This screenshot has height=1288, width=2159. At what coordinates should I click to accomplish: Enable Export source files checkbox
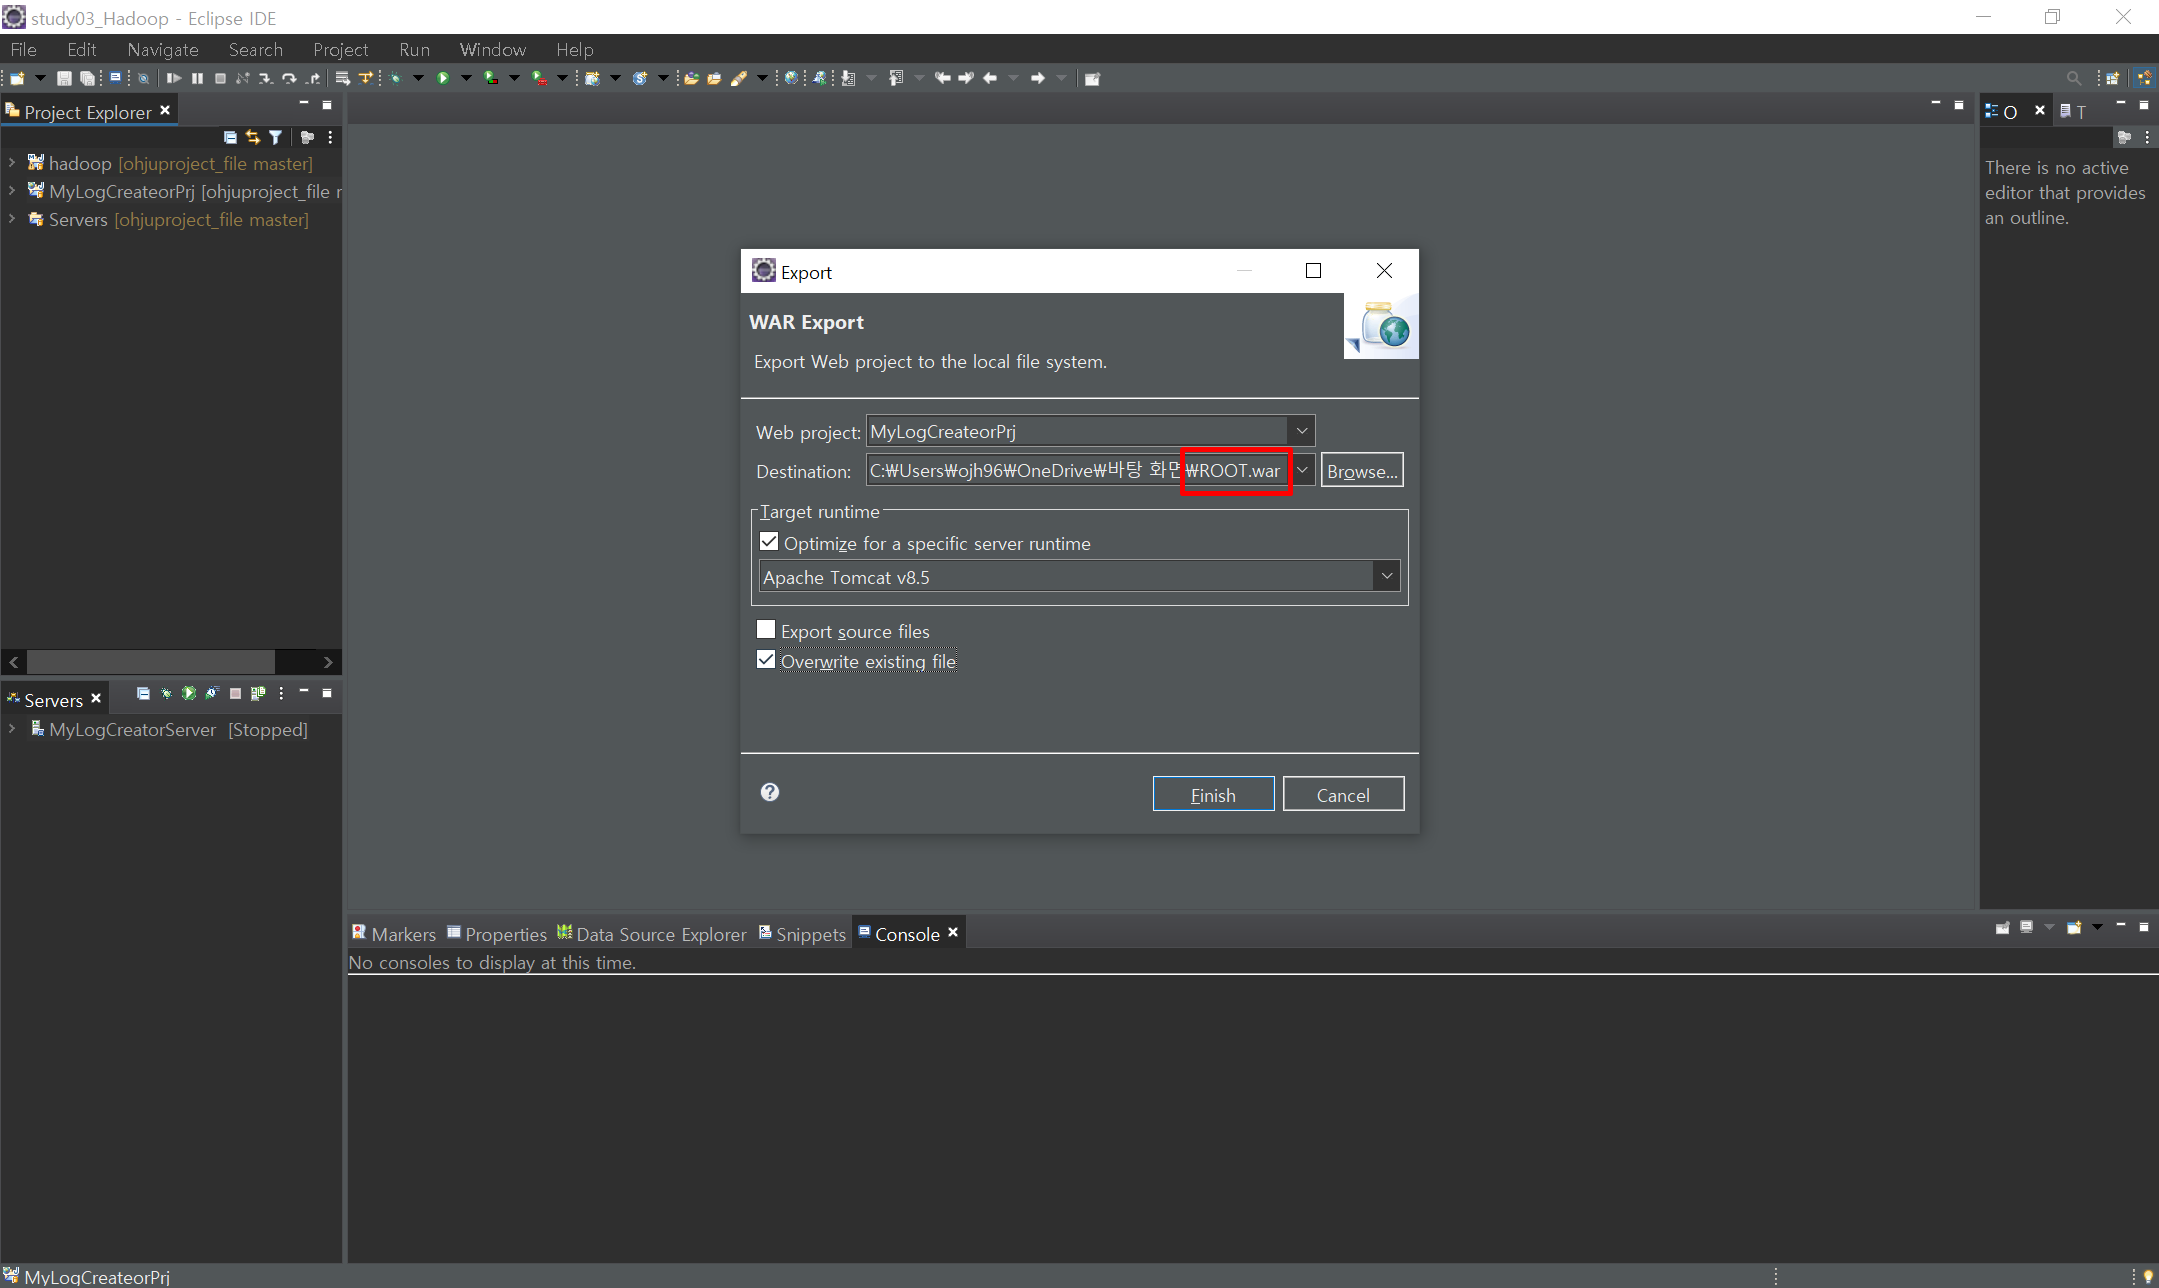(x=766, y=630)
